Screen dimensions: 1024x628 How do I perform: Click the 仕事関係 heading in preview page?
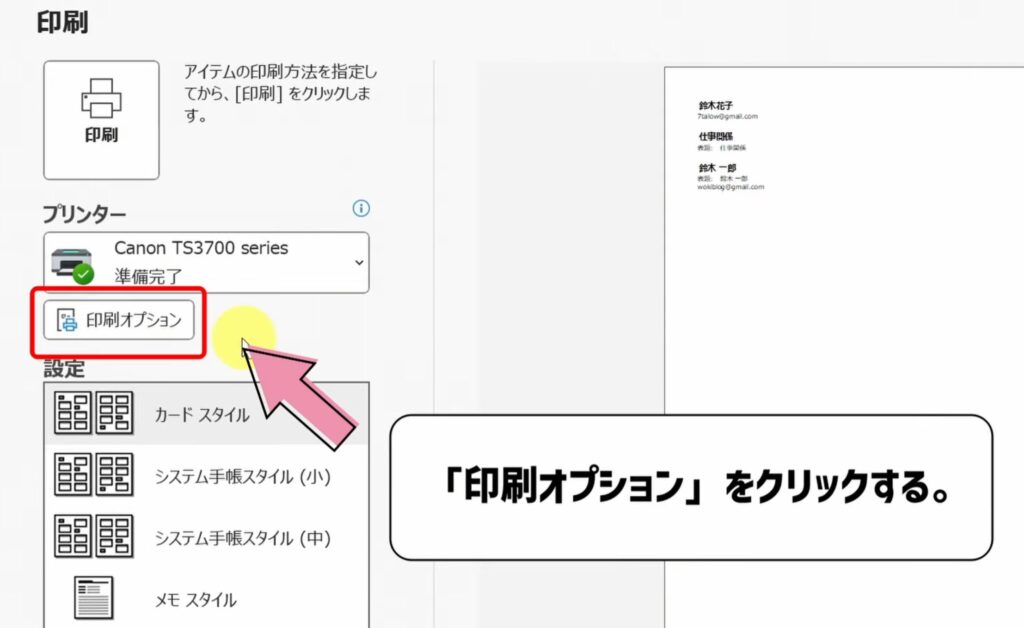point(716,136)
